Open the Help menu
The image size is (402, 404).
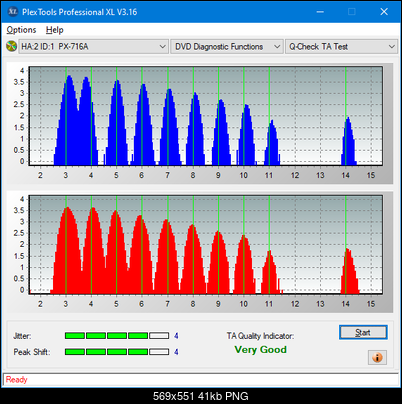pyautogui.click(x=55, y=30)
